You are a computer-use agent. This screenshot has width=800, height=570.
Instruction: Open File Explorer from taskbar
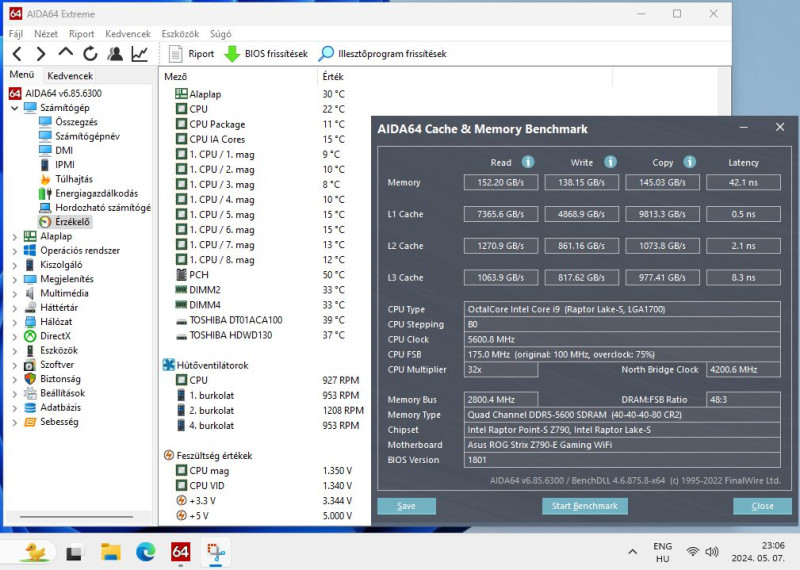111,552
